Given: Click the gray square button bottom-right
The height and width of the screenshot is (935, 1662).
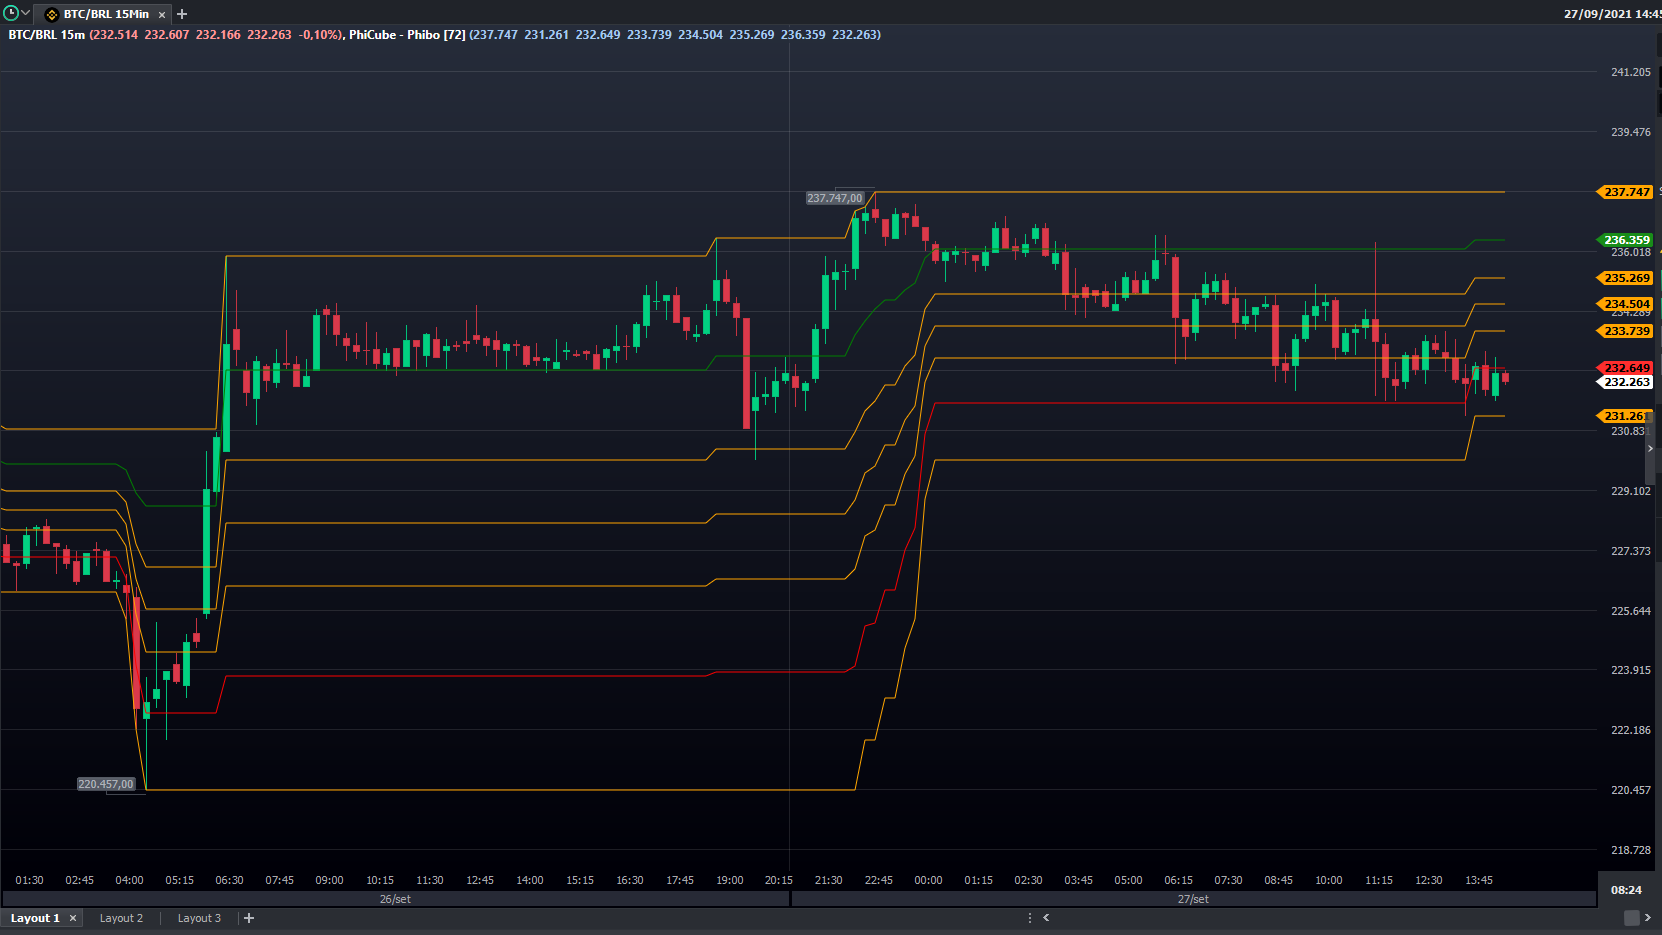Looking at the screenshot, I should tap(1632, 918).
